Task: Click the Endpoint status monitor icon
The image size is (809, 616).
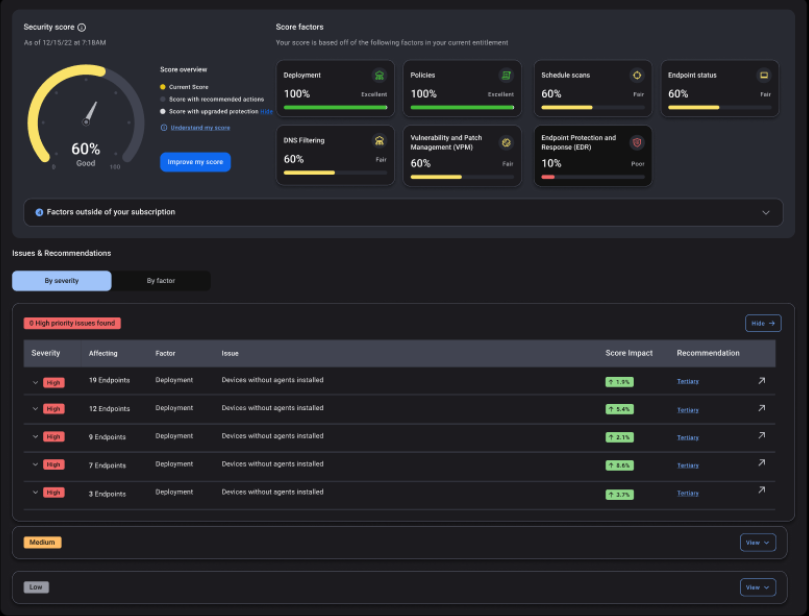Action: click(x=764, y=75)
